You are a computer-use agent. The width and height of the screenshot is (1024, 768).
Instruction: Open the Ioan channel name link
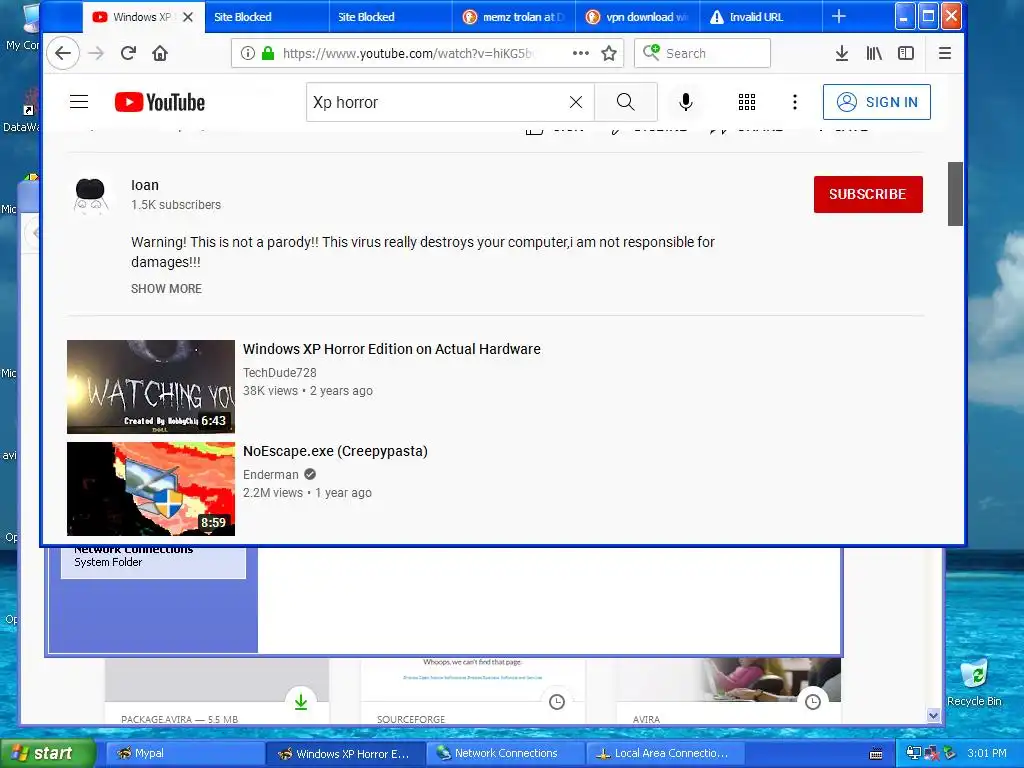tap(145, 185)
